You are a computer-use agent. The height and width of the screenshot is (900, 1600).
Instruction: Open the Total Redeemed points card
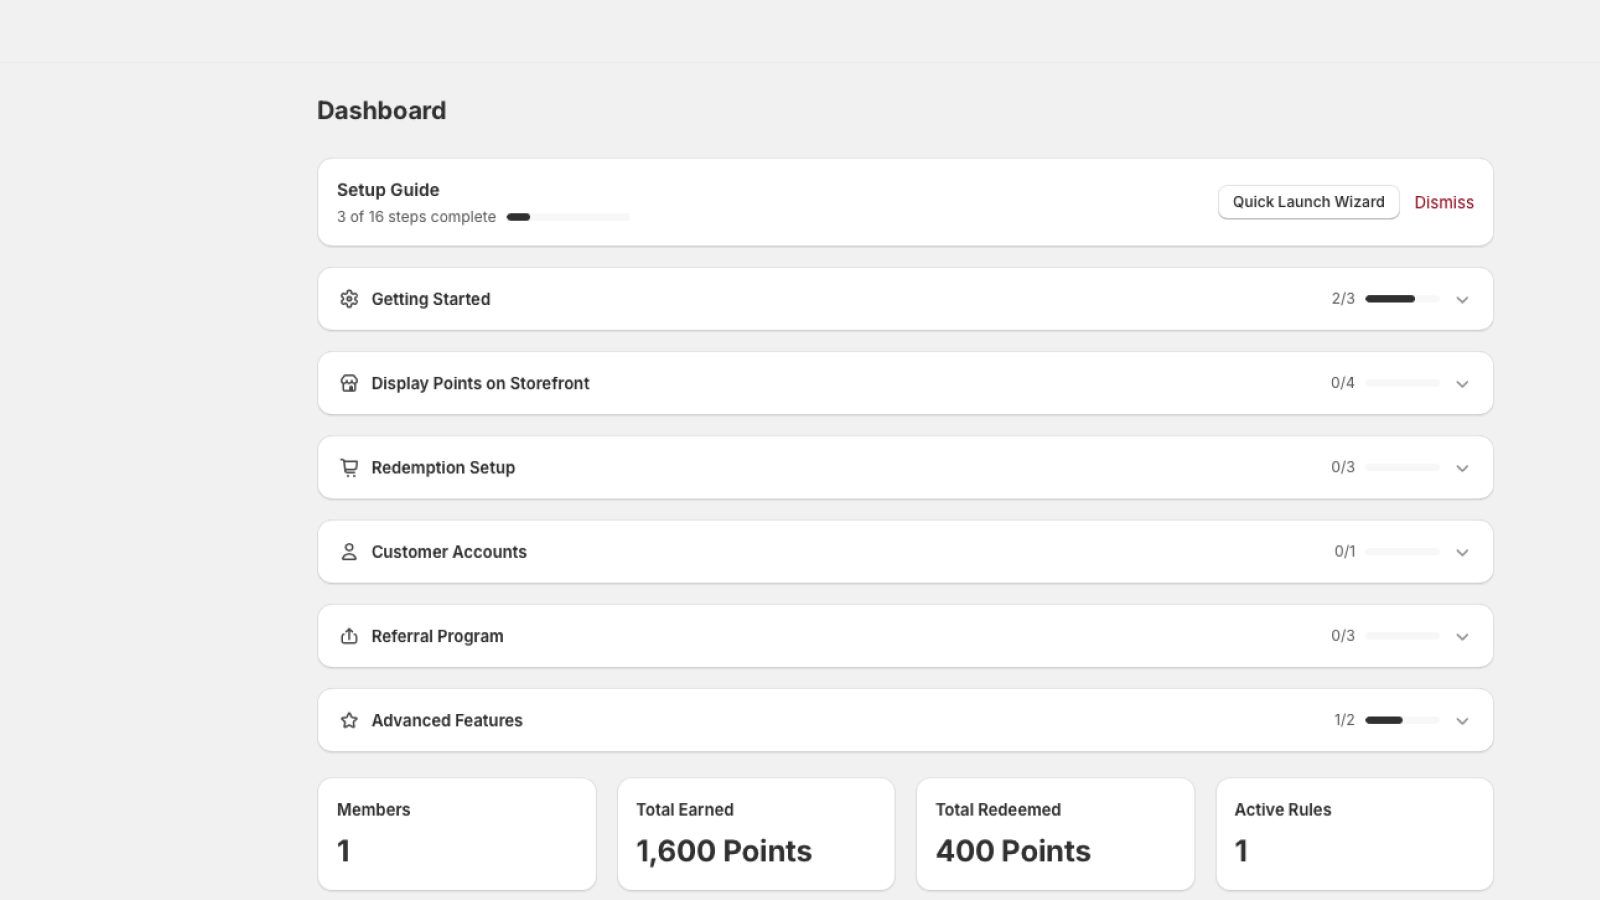pos(1055,834)
